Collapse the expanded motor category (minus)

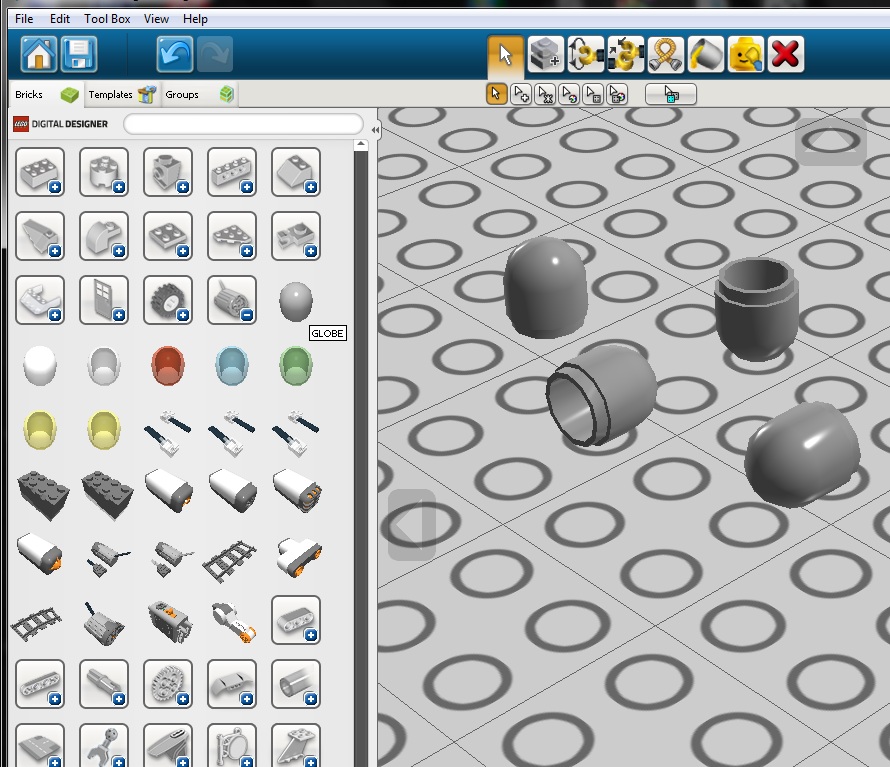(232, 300)
